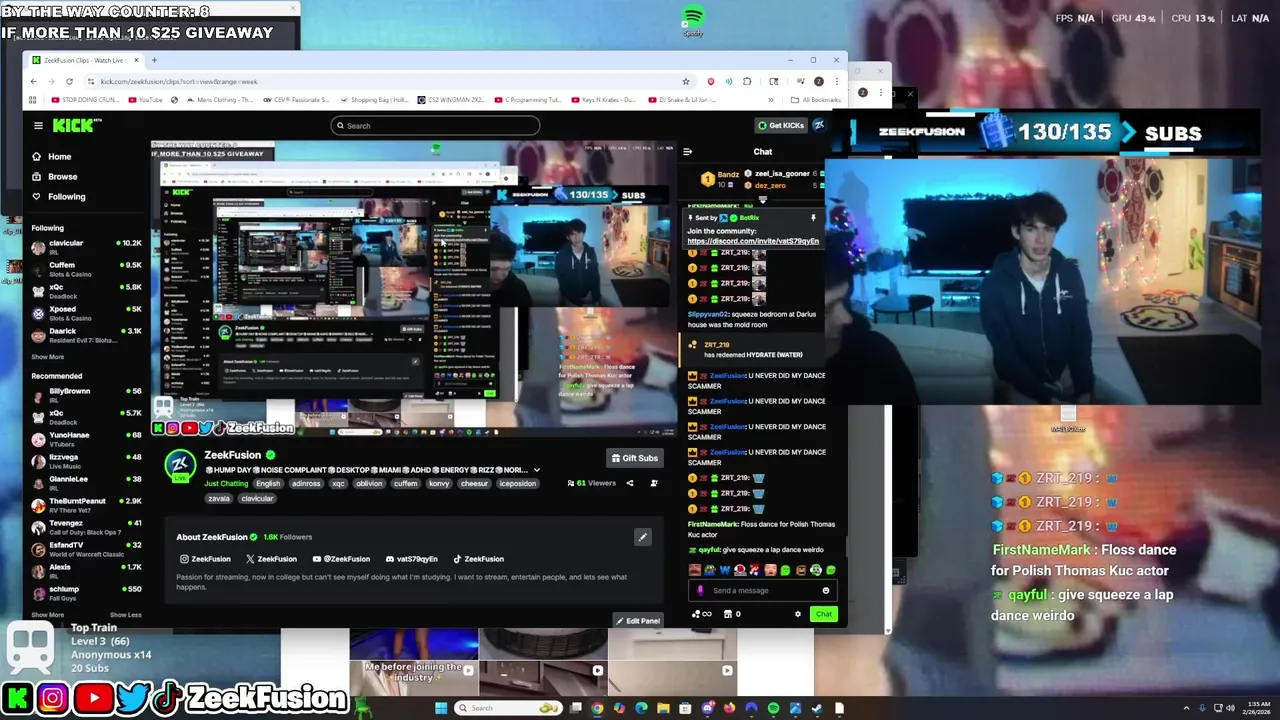Screen dimensions: 1280x720
Task: Open All Bookmarks folder
Action: [x=816, y=100]
